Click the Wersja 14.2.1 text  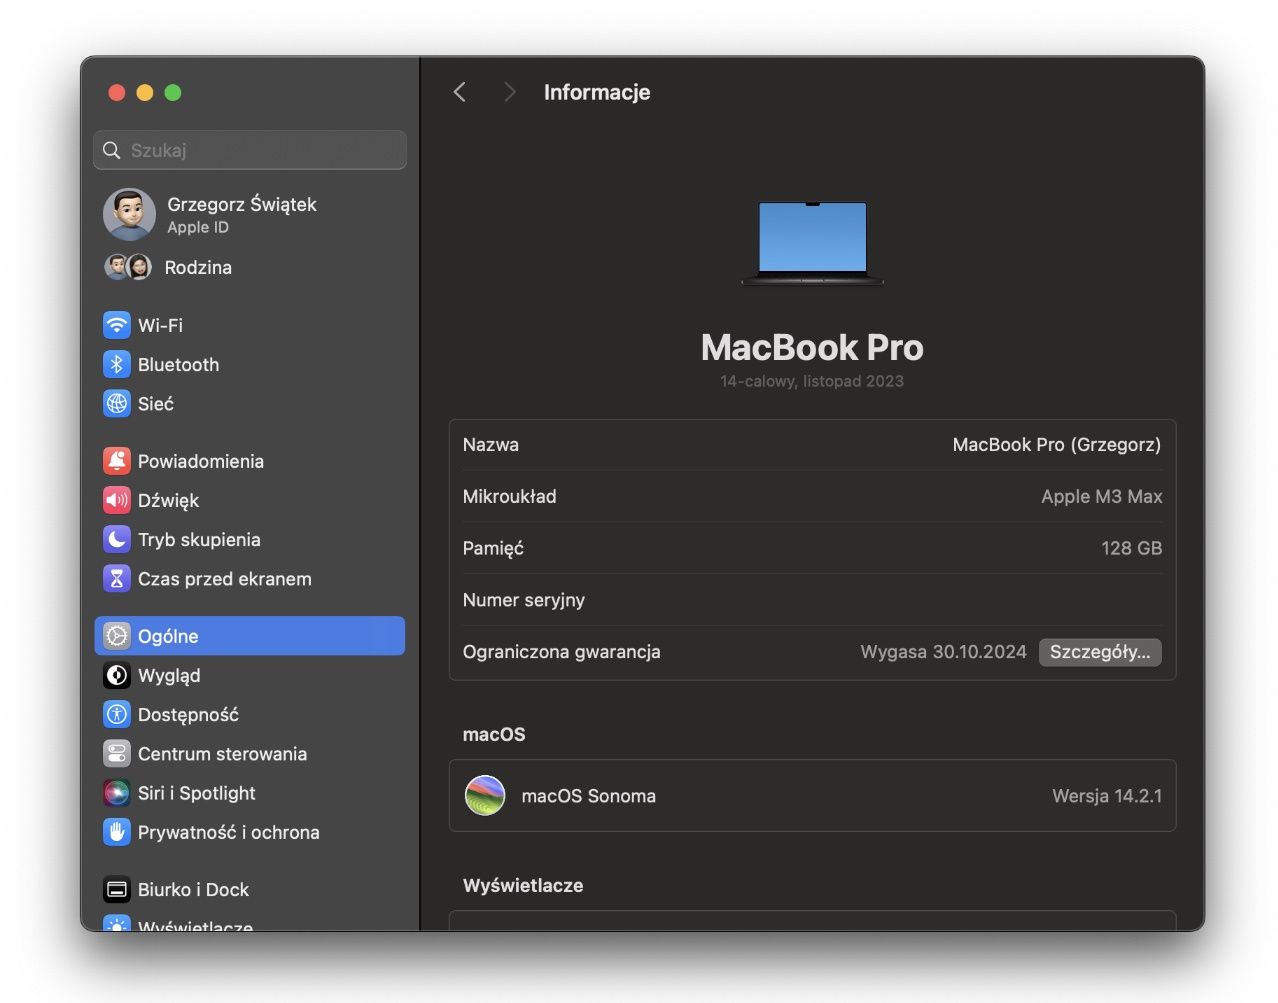click(1107, 796)
